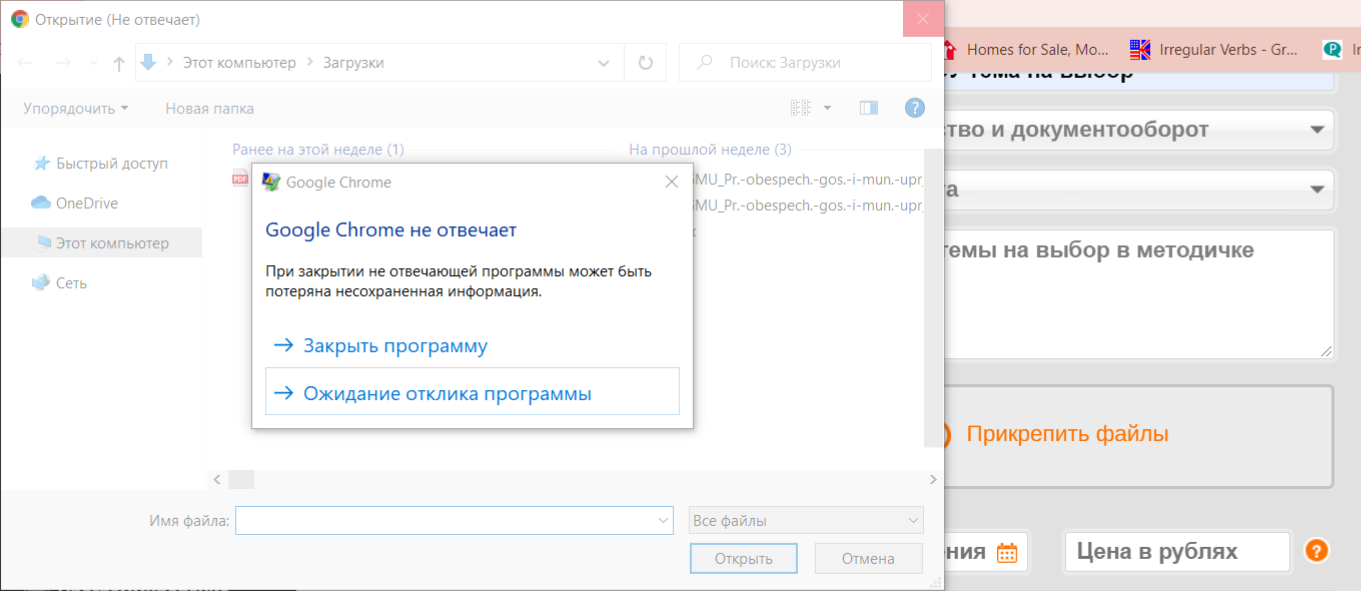
Task: Change the file view layout icon
Action: pos(801,108)
